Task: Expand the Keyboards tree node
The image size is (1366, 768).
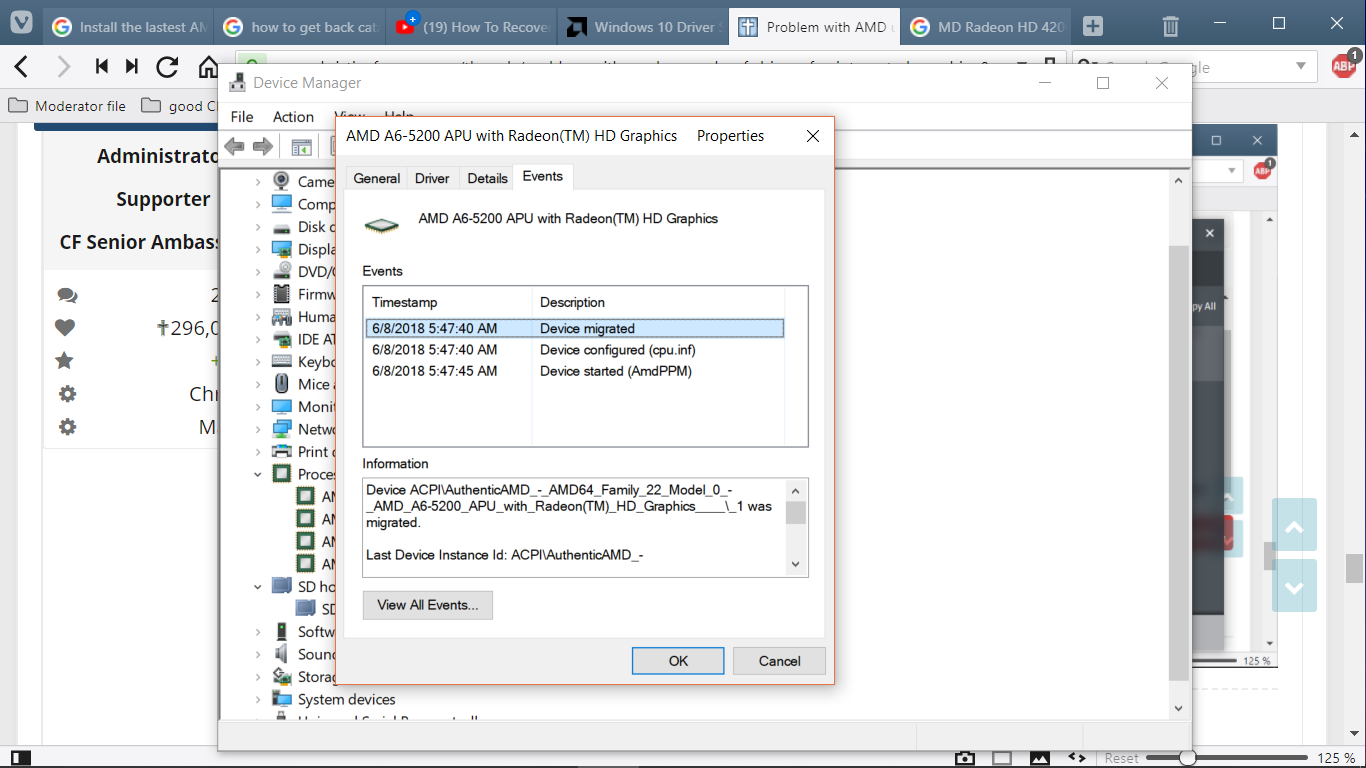Action: (258, 362)
